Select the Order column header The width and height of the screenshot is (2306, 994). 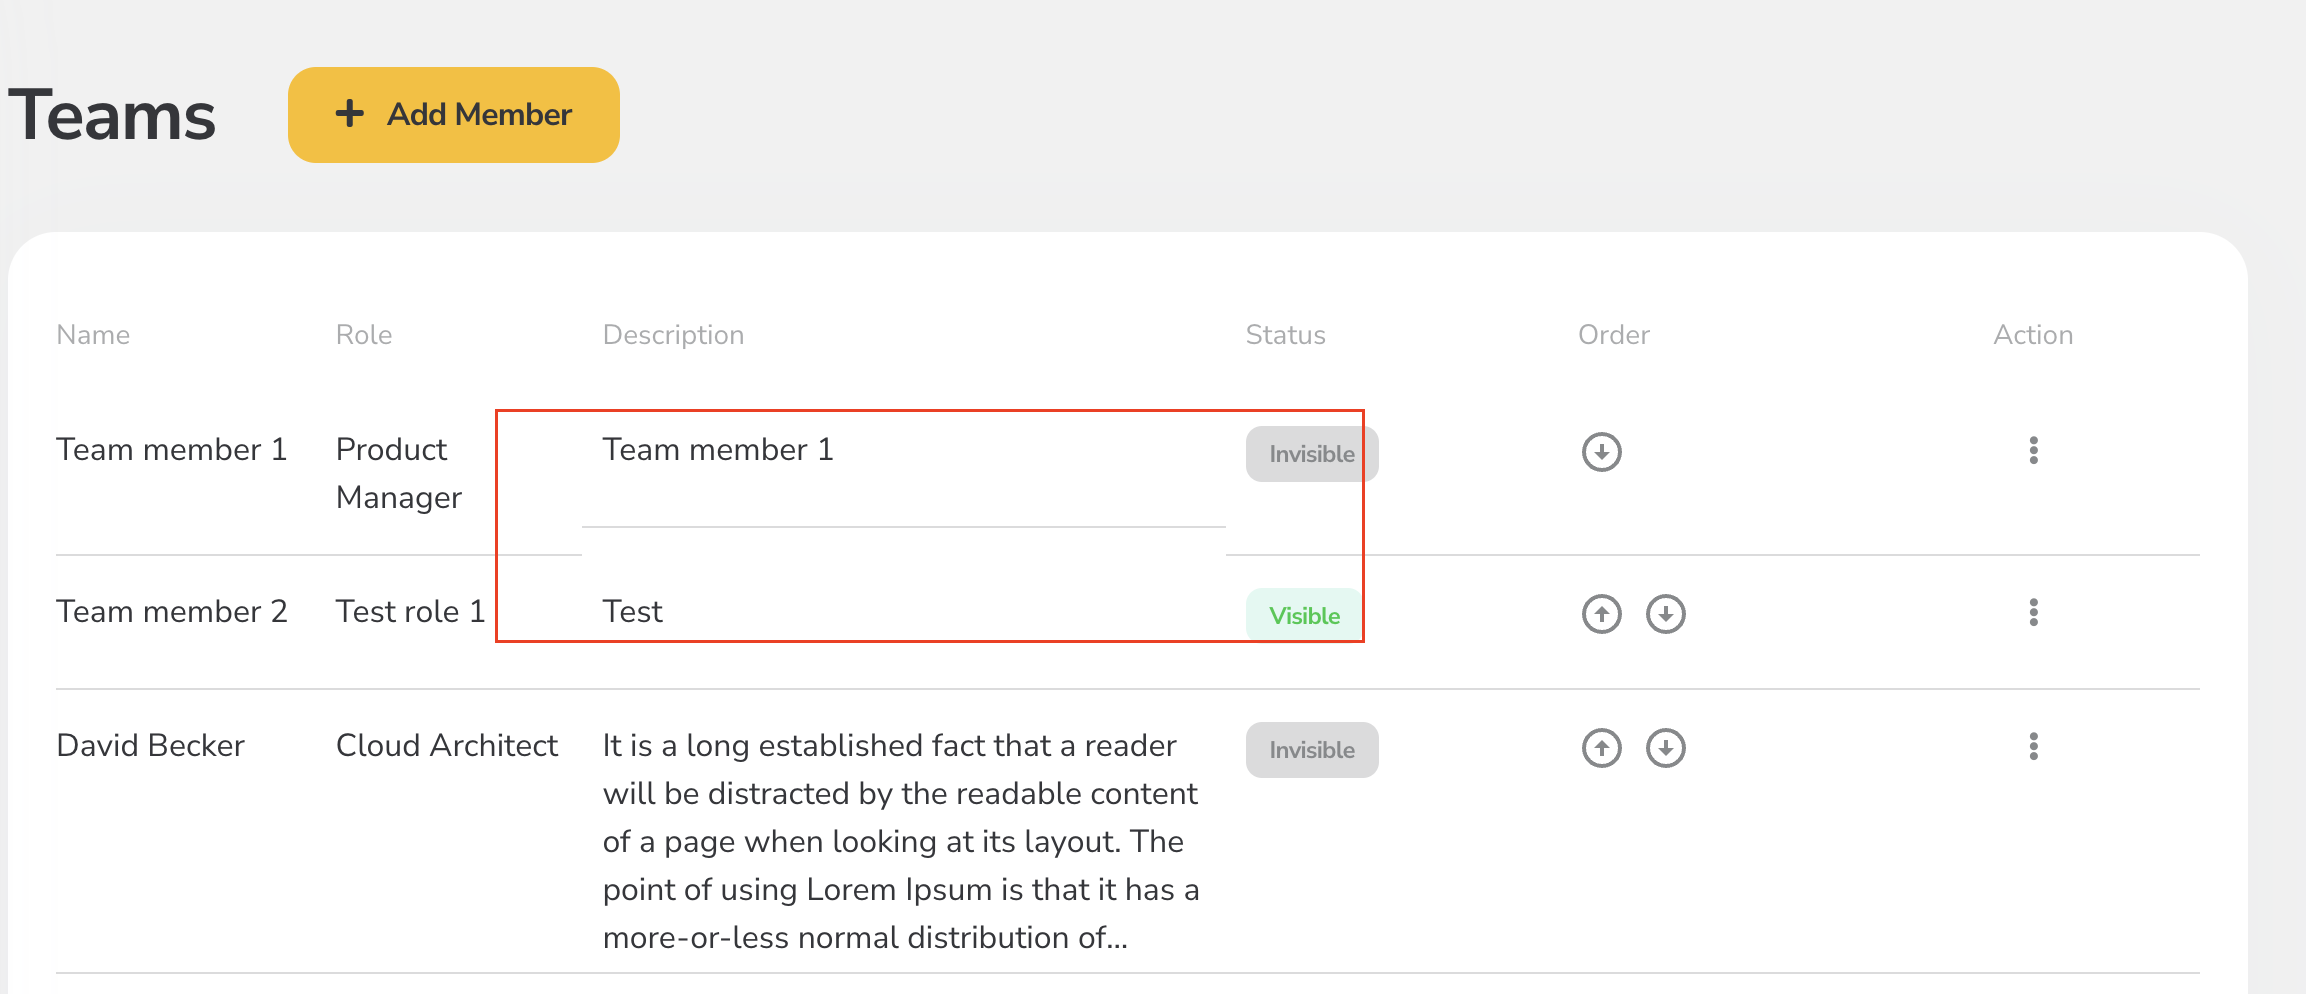click(x=1613, y=335)
